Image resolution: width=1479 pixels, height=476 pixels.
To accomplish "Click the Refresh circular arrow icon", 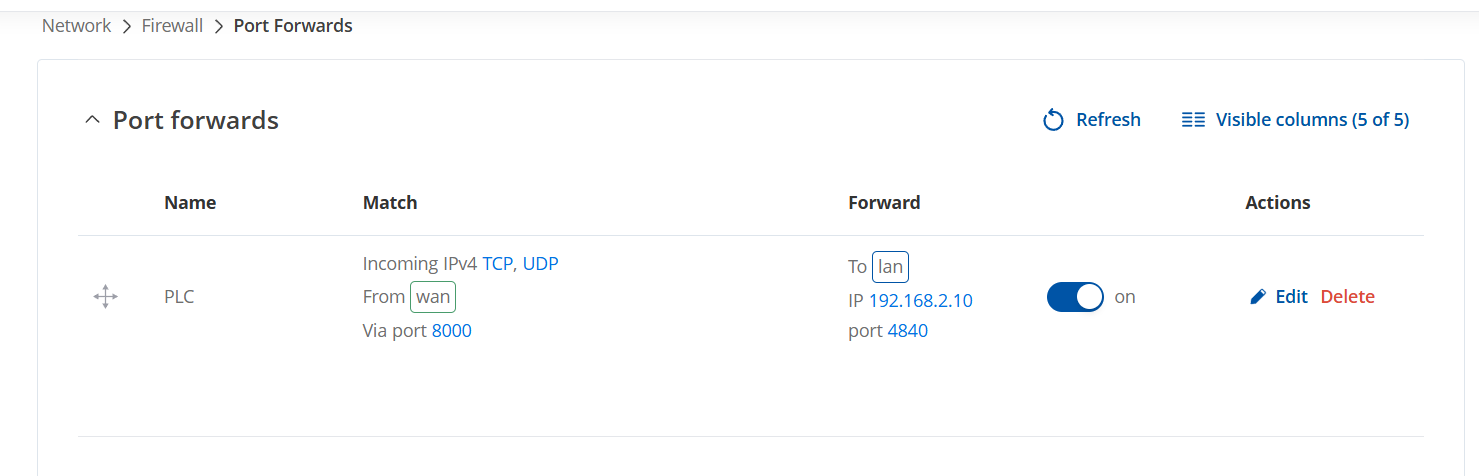I will click(1053, 120).
